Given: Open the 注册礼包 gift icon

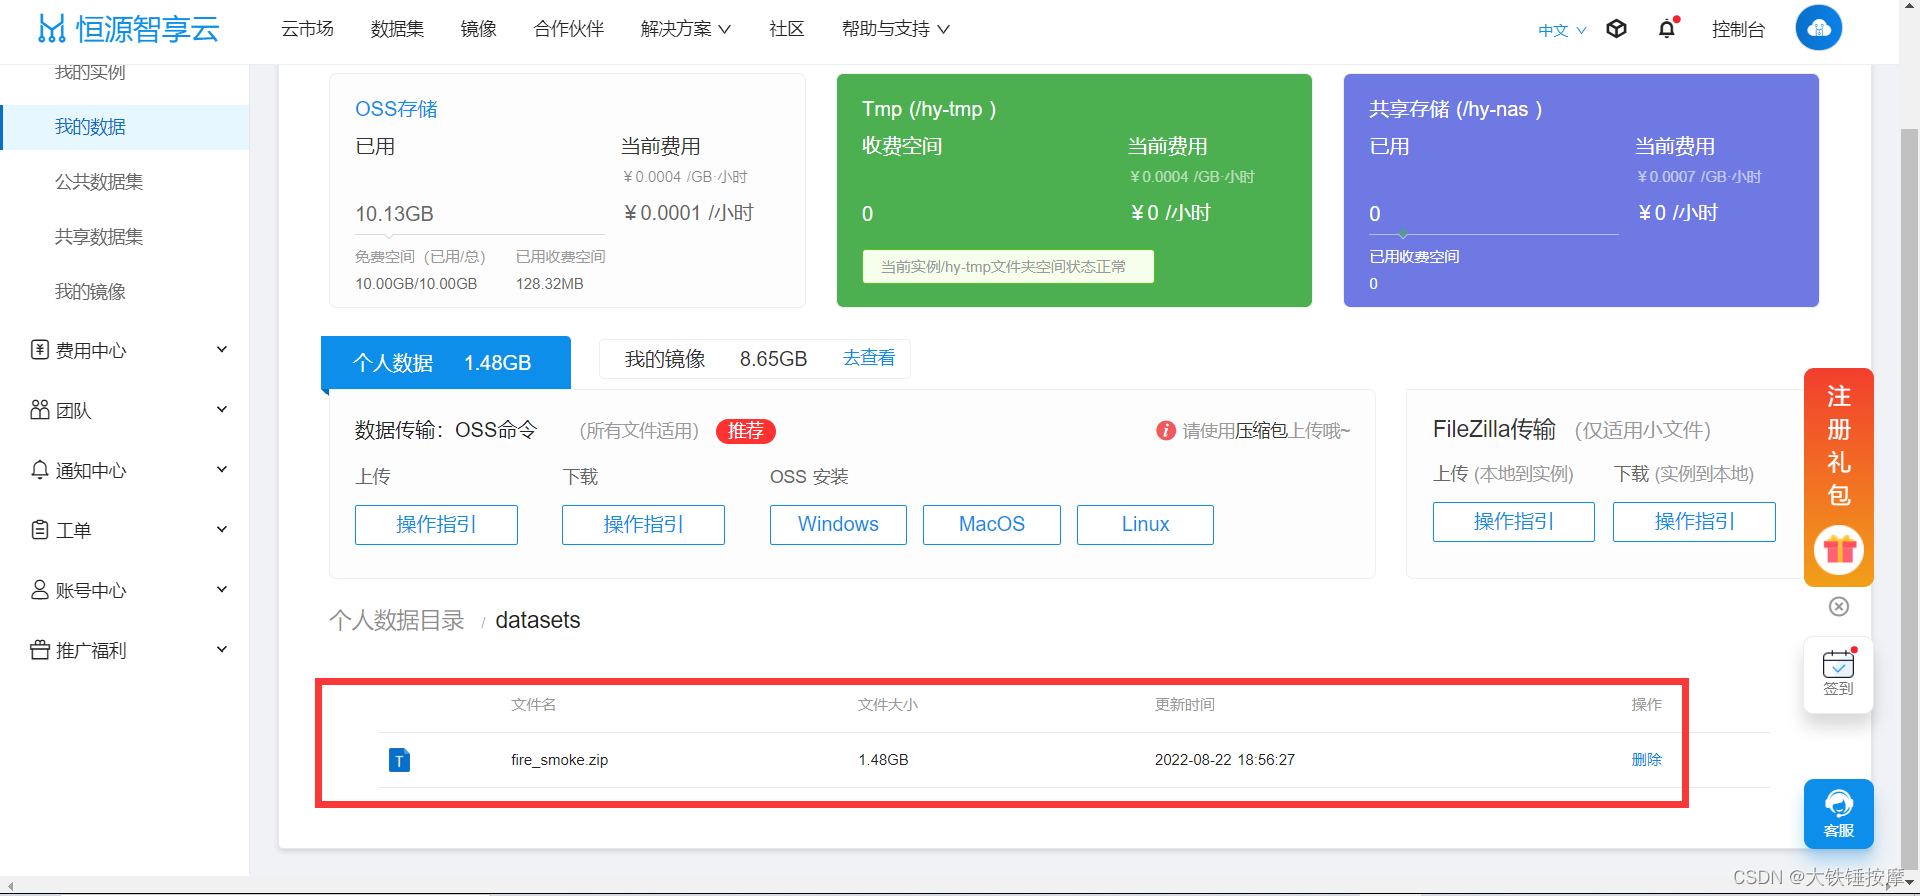Looking at the screenshot, I should pos(1839,550).
